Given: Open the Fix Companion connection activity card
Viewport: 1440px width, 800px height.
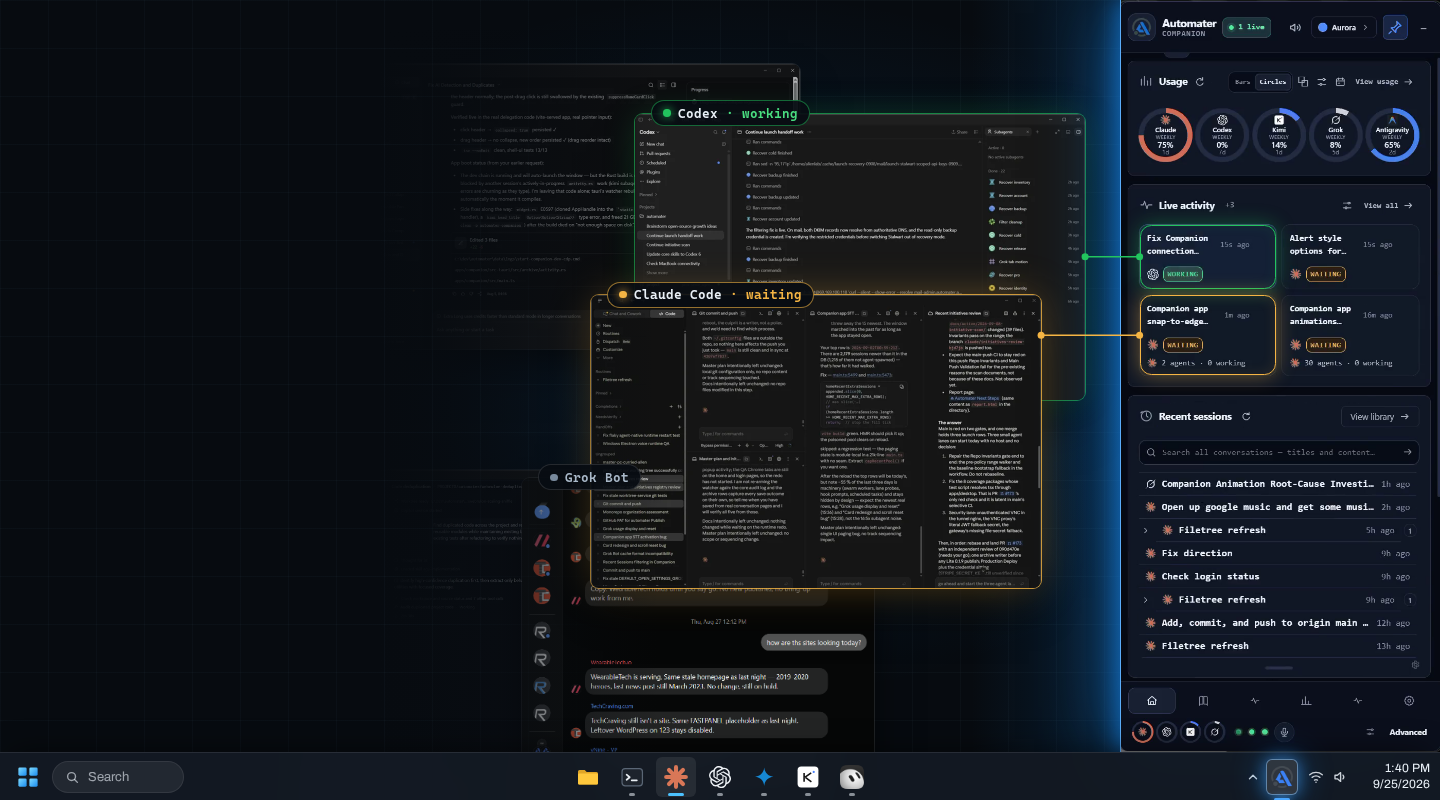Looking at the screenshot, I should (x=1208, y=257).
